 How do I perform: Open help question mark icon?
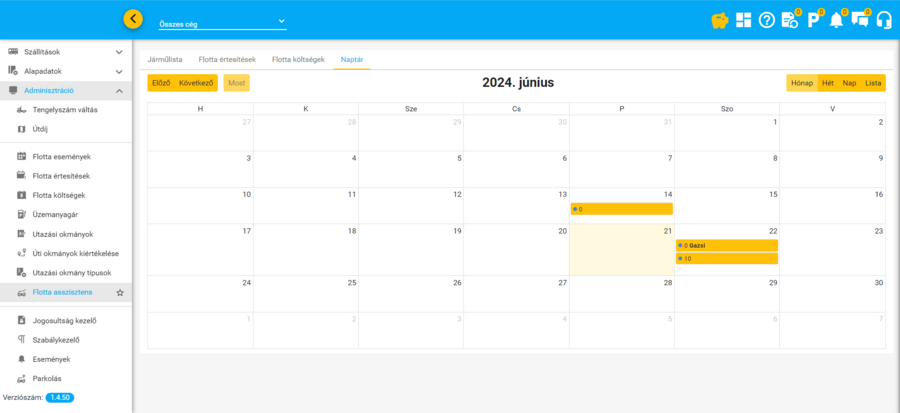click(767, 20)
